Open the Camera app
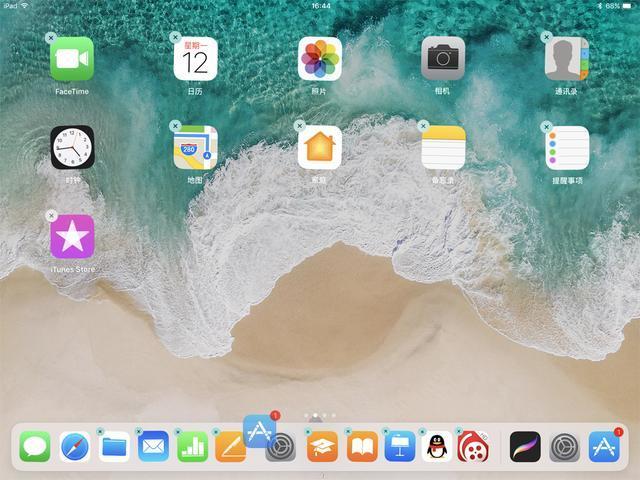The image size is (640, 480). 443,59
